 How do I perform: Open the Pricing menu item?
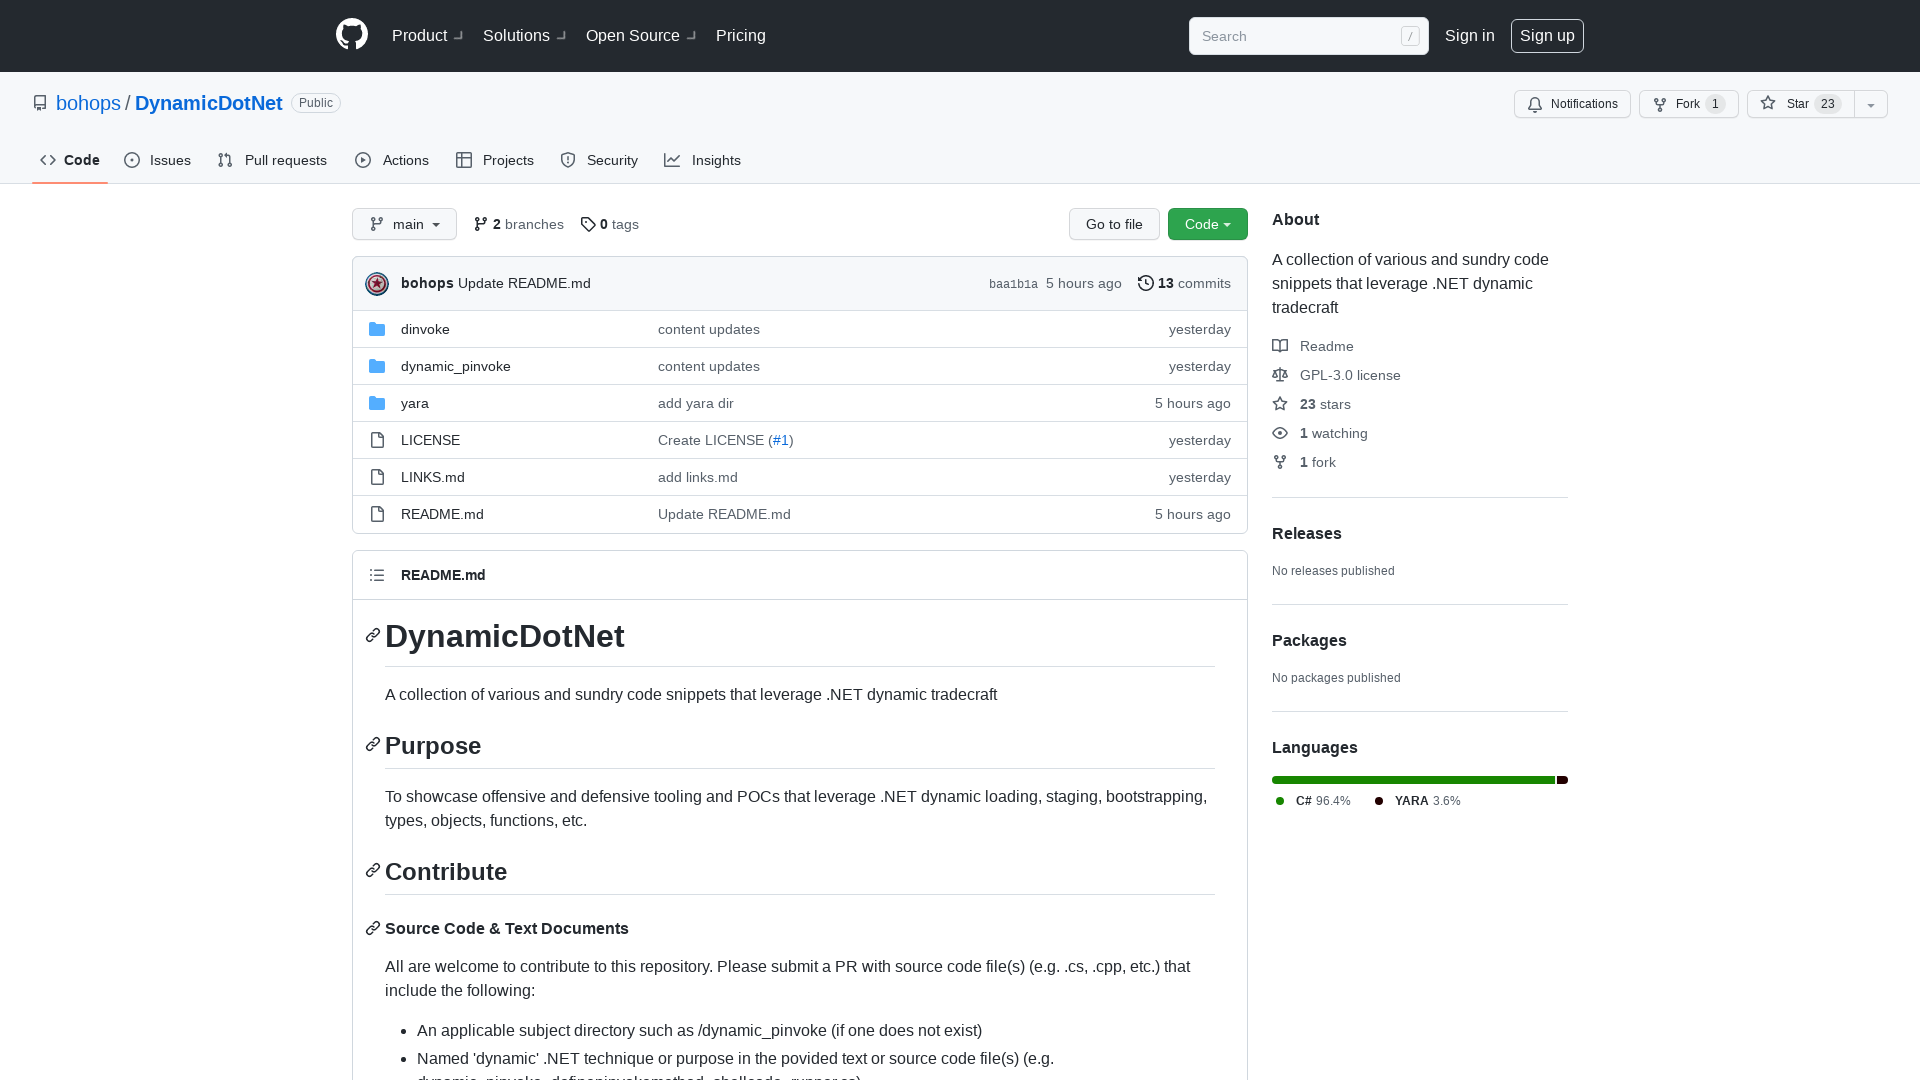(740, 35)
